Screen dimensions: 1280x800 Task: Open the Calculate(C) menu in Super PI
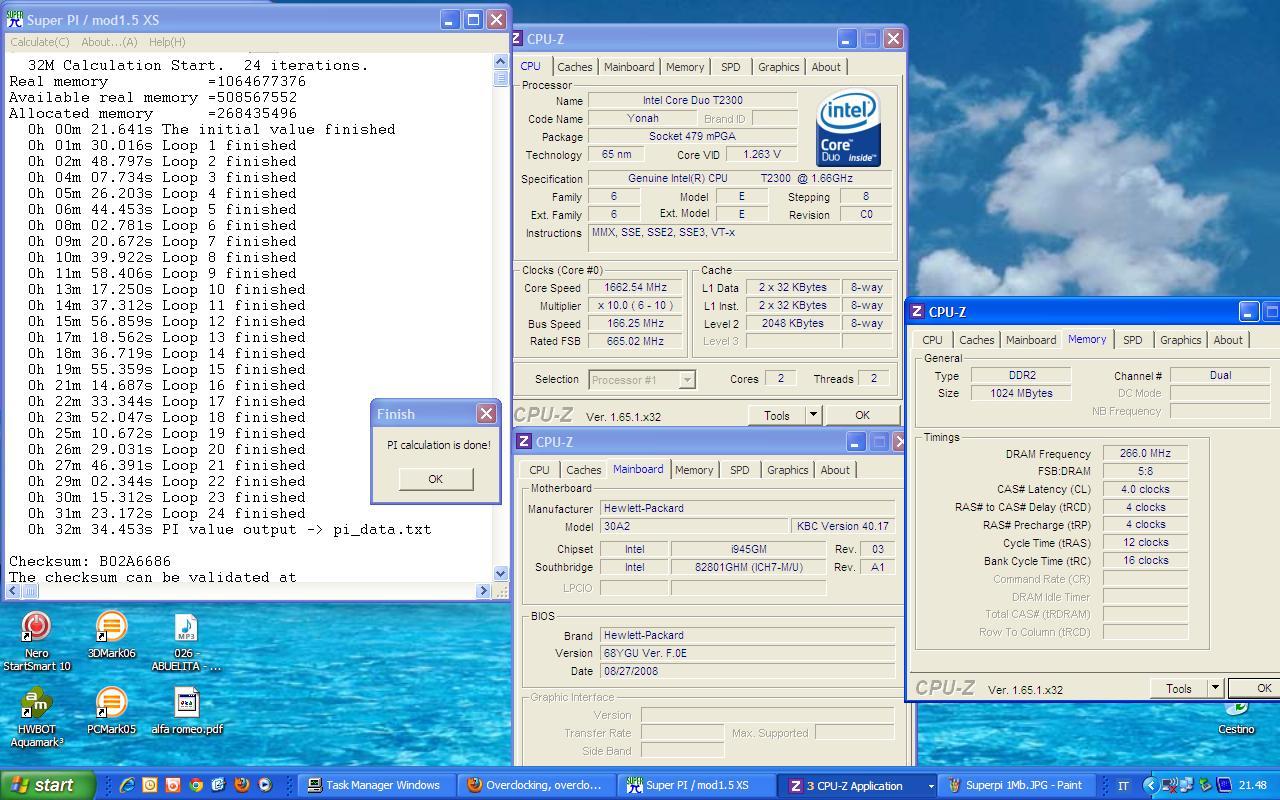point(40,42)
